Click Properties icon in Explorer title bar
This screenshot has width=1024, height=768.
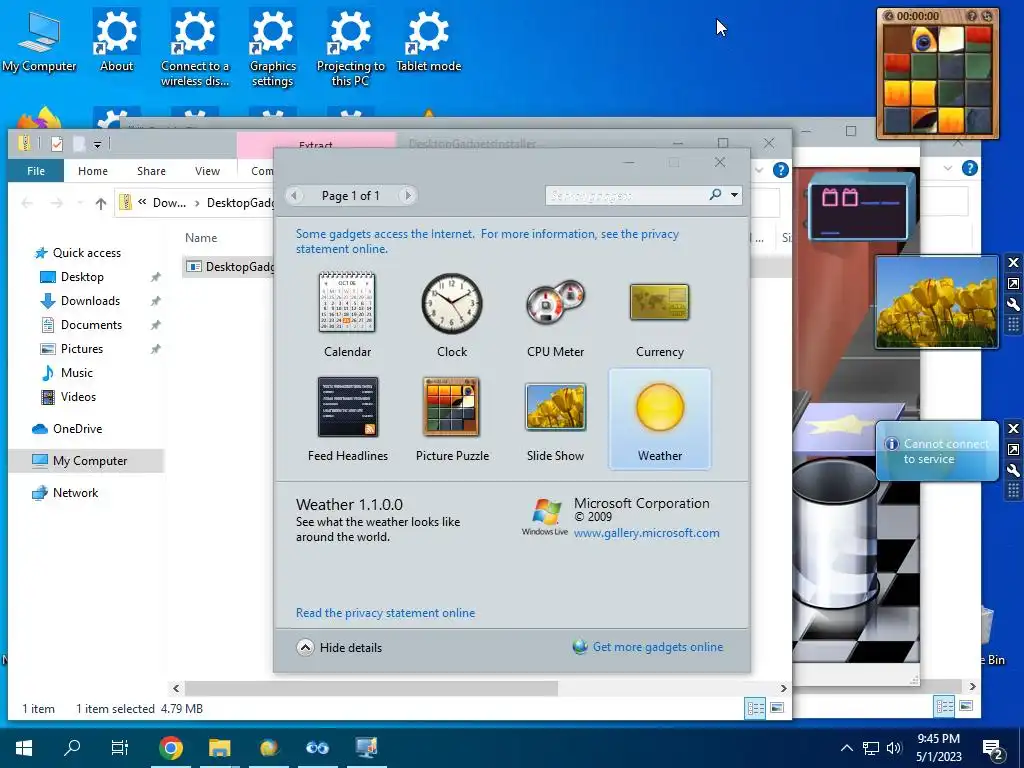click(57, 144)
